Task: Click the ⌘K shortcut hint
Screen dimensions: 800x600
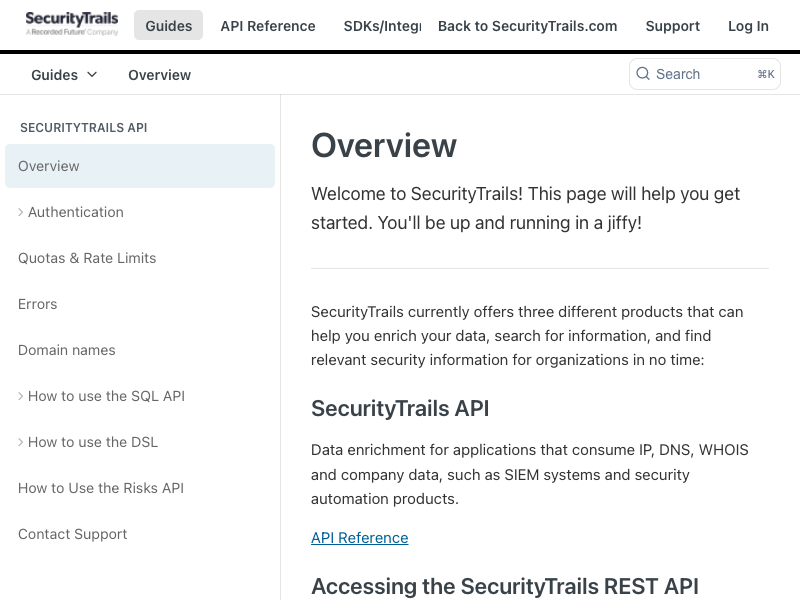Action: 766,74
